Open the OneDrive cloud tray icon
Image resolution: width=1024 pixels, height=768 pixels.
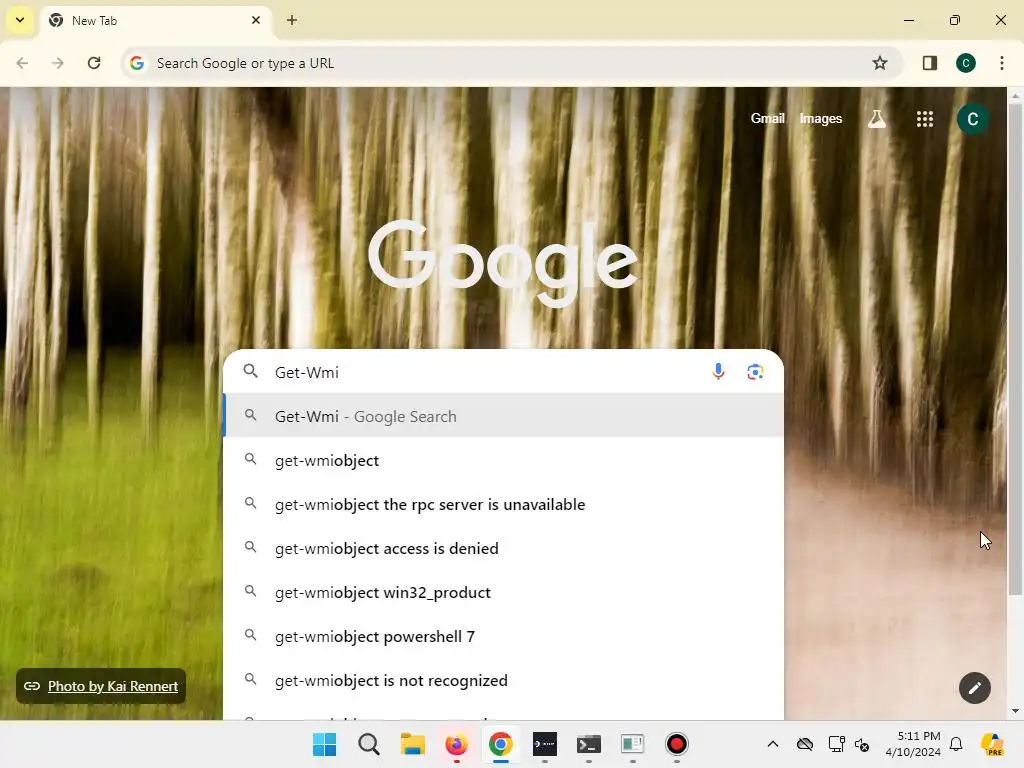click(805, 744)
